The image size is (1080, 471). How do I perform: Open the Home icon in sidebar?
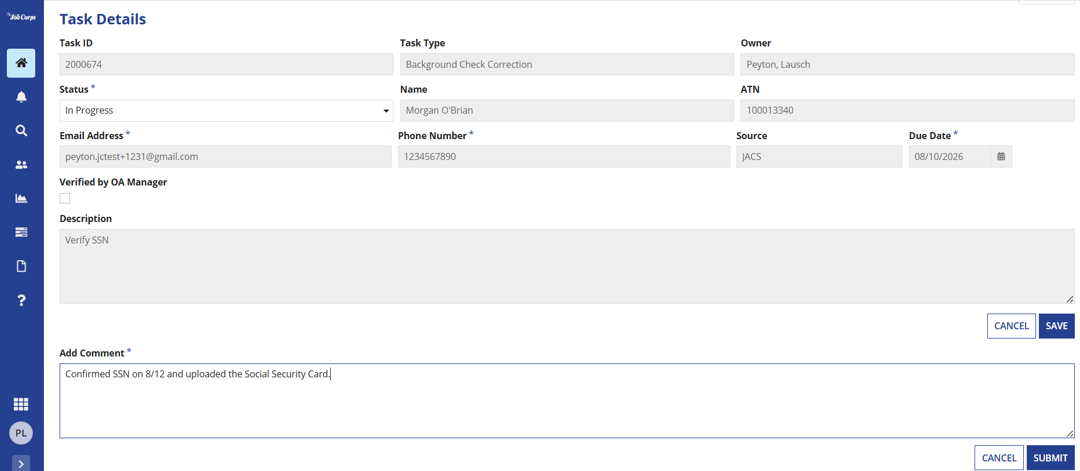click(x=21, y=63)
